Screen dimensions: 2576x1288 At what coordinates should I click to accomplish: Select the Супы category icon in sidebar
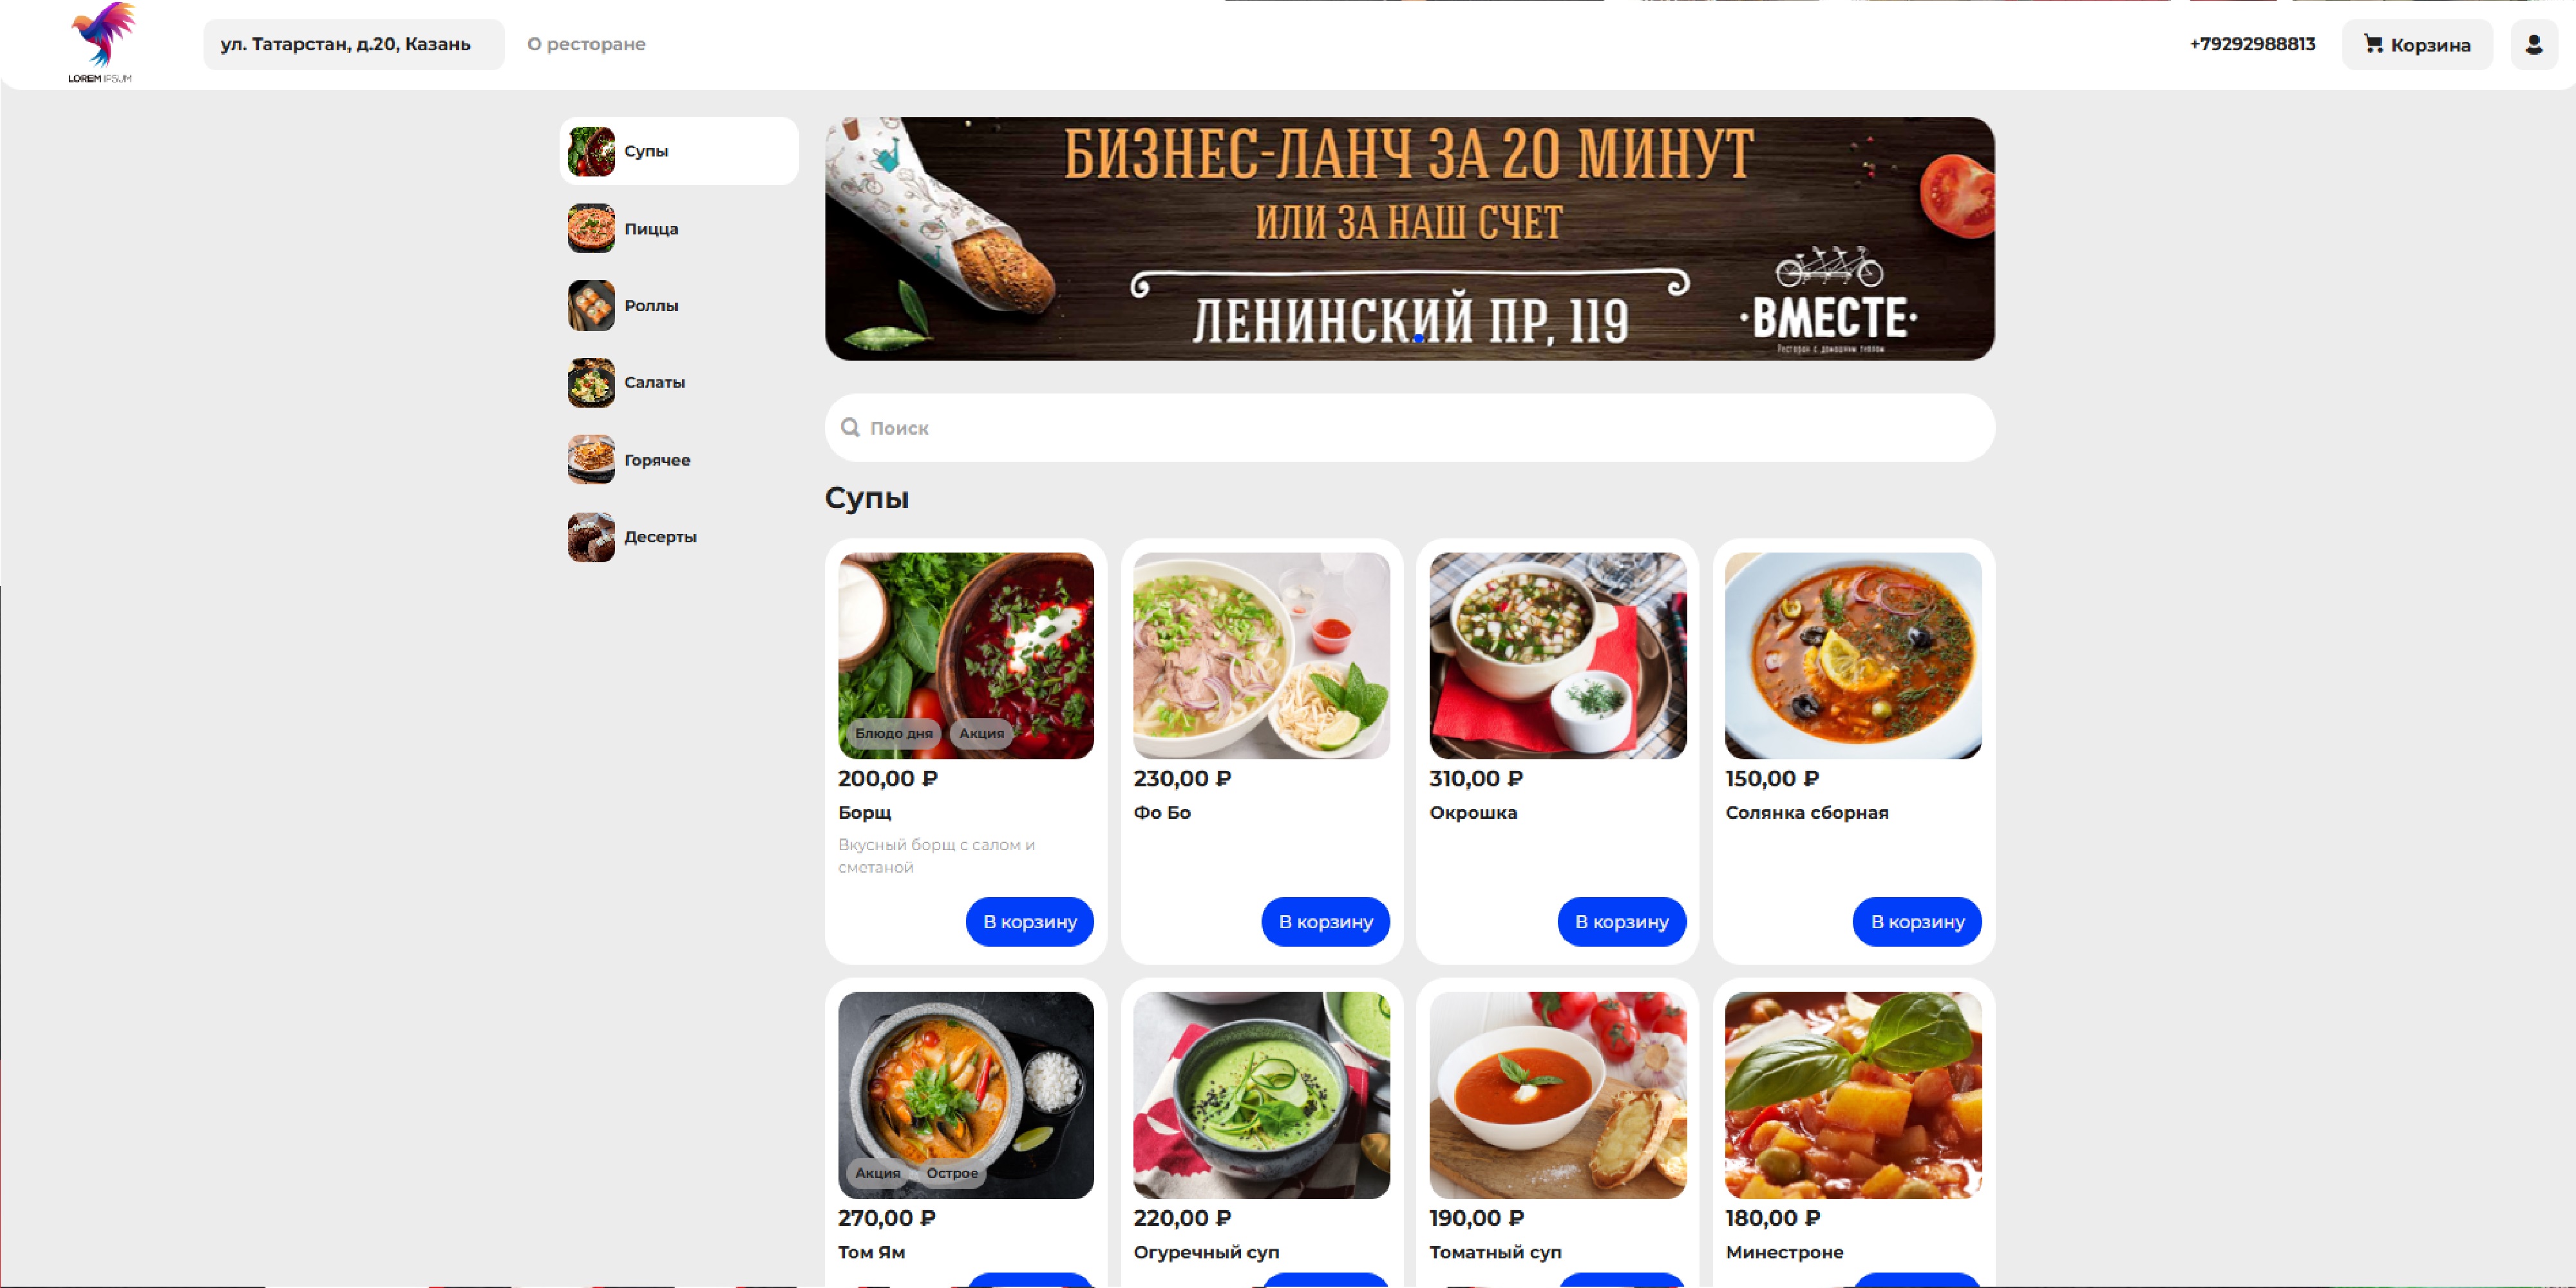point(592,151)
